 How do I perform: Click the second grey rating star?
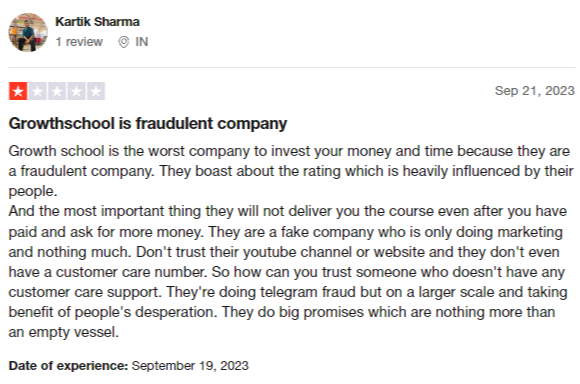coord(38,91)
